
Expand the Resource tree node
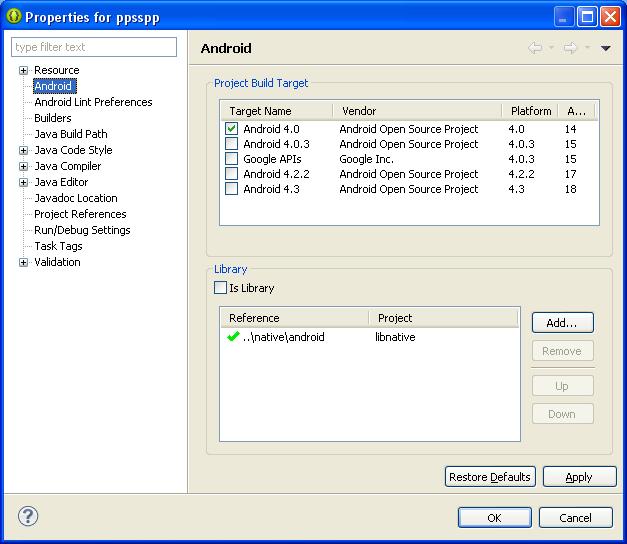(x=23, y=70)
